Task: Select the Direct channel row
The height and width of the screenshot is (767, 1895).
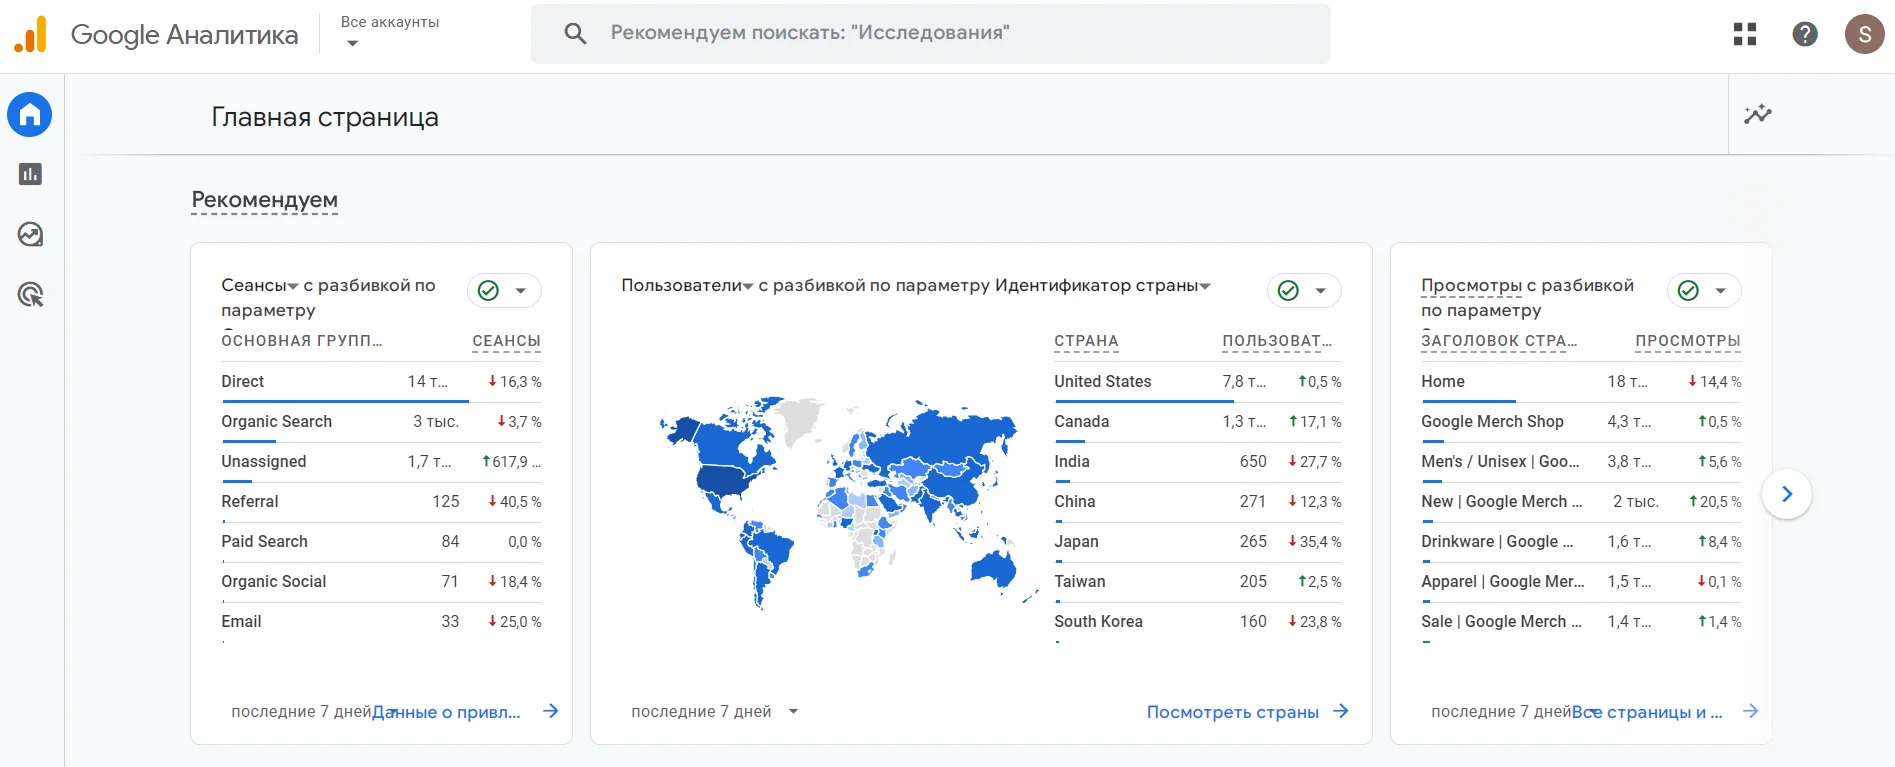Action: (x=381, y=382)
